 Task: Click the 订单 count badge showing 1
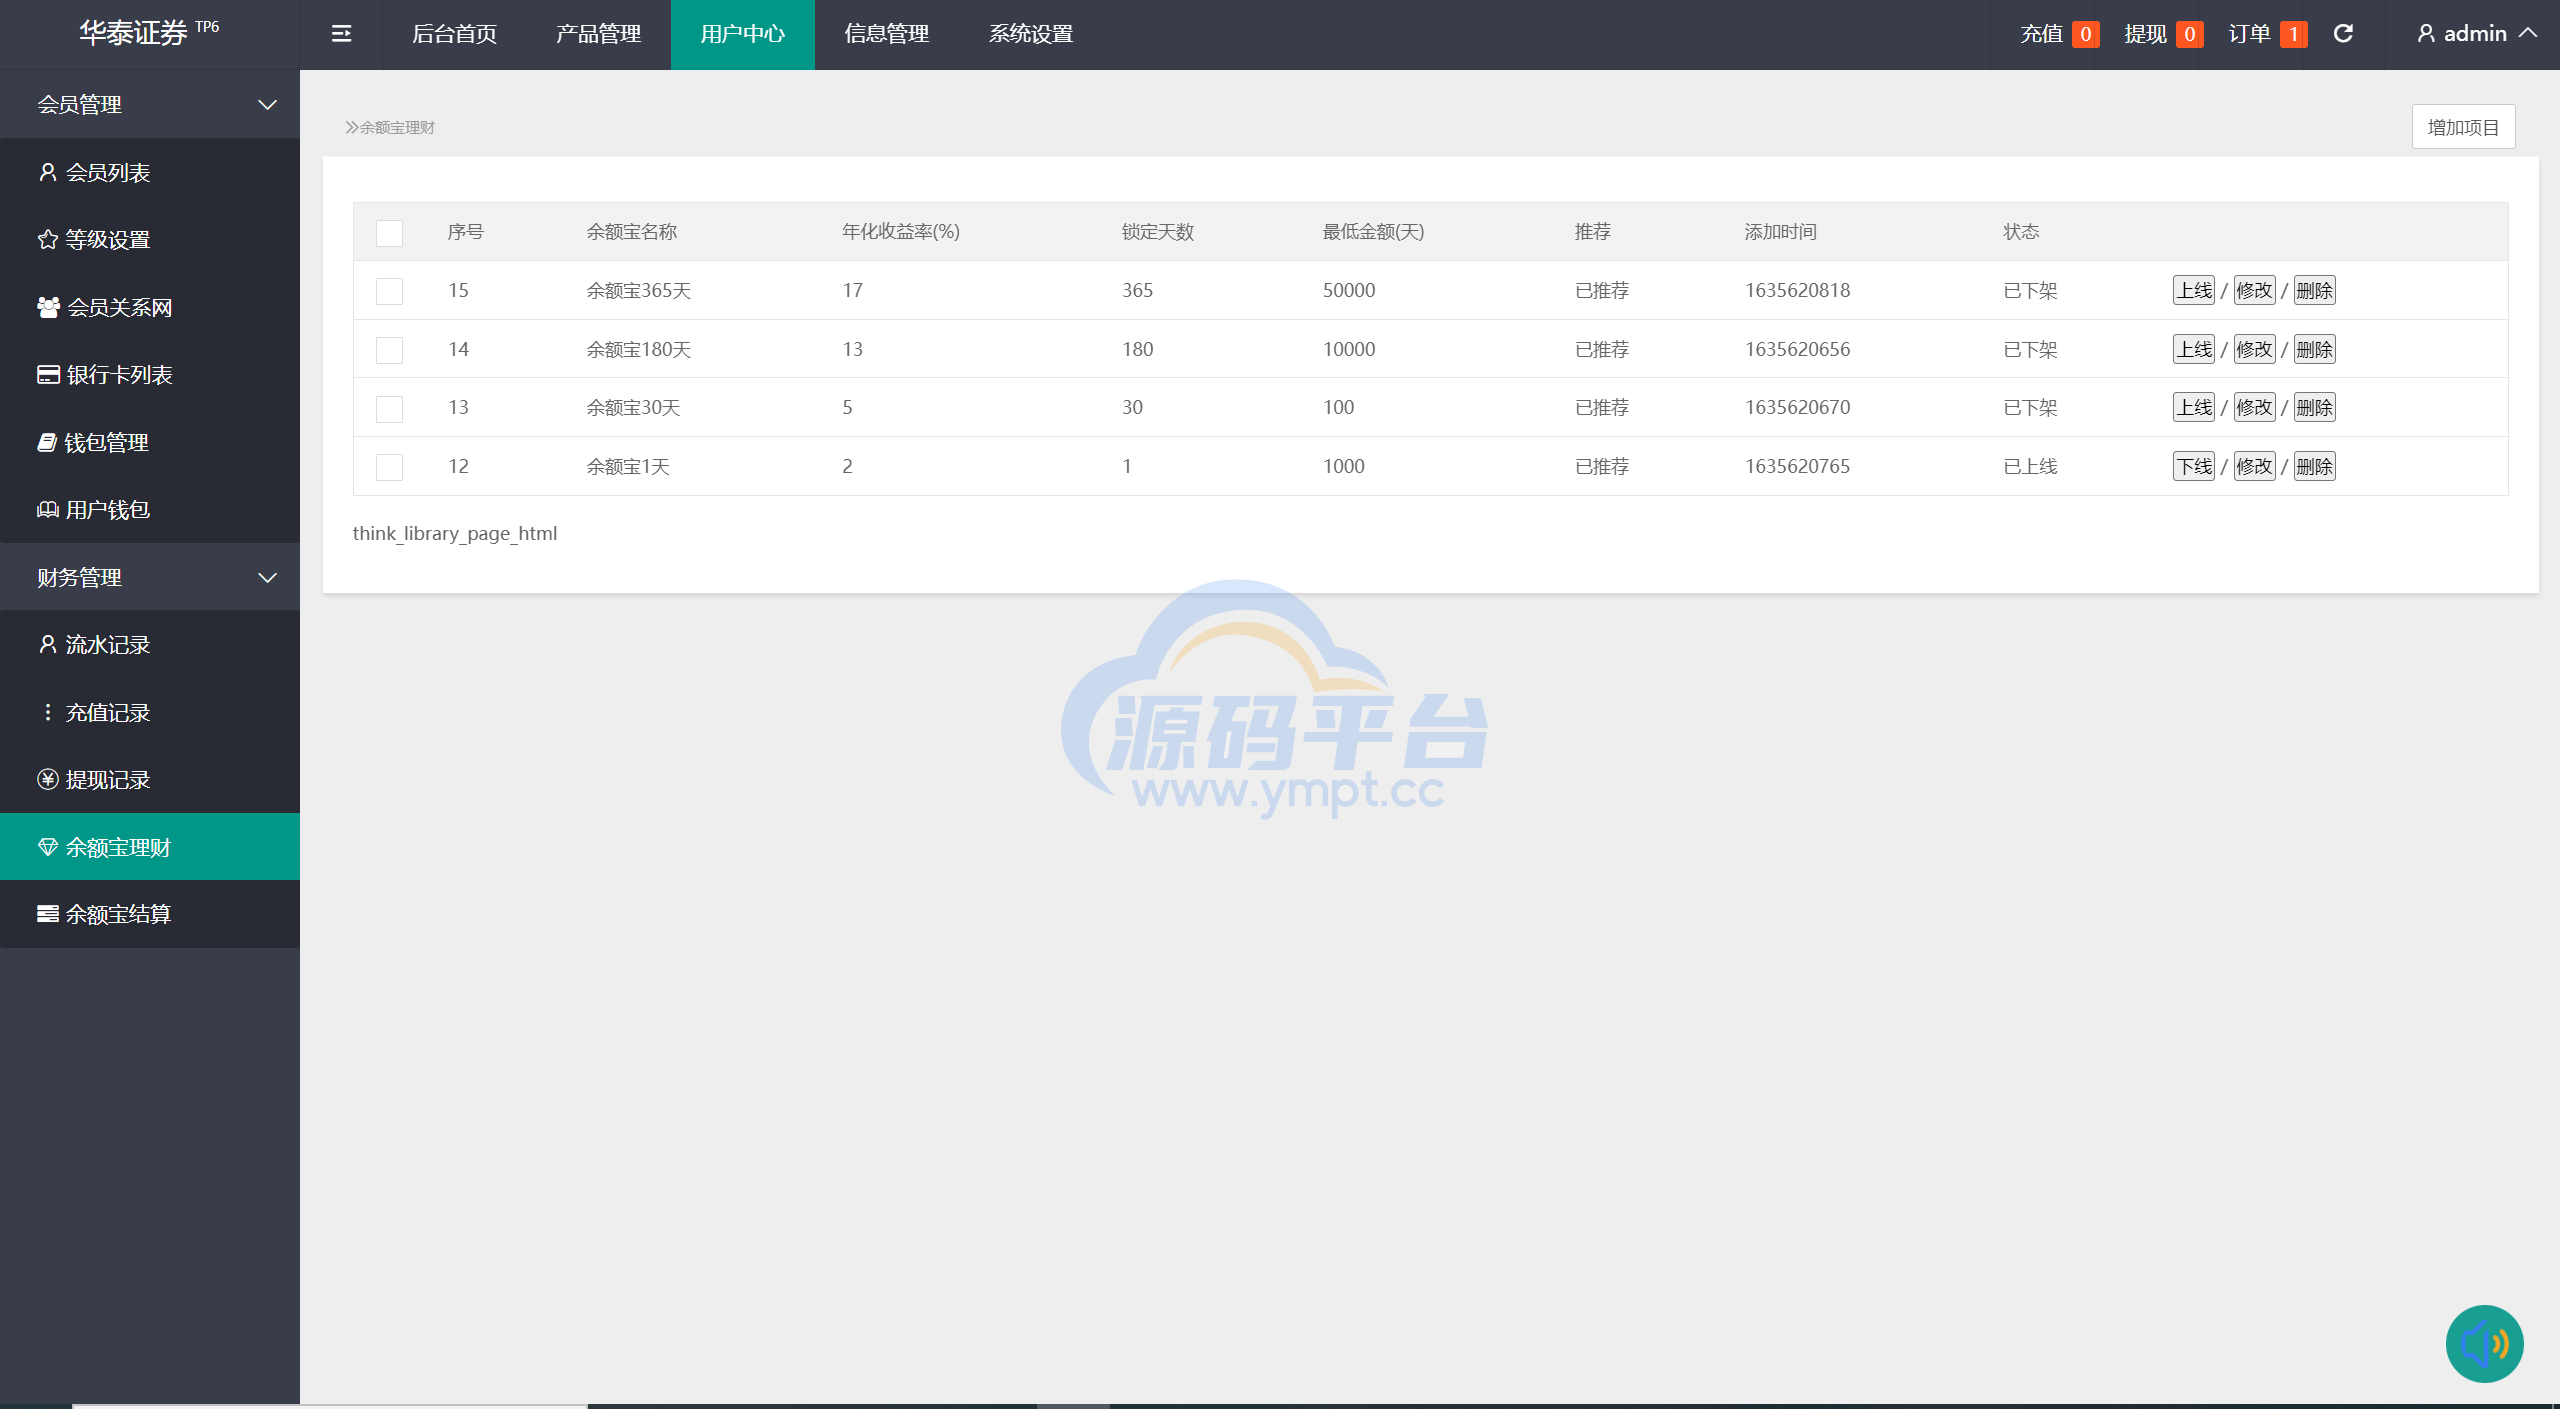pyautogui.click(x=2293, y=34)
